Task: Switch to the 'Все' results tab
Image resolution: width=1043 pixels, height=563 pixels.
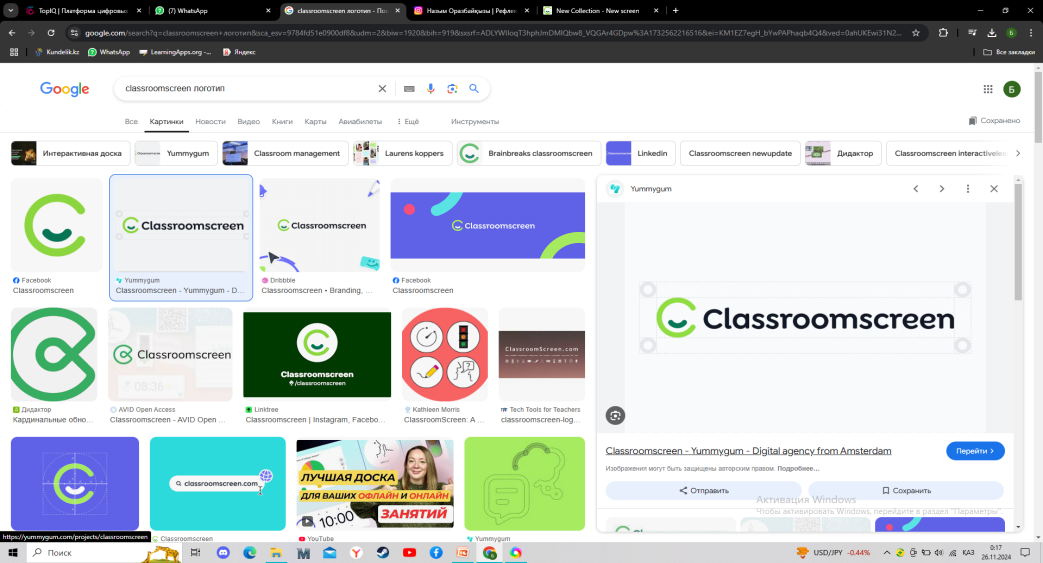Action: (131, 122)
